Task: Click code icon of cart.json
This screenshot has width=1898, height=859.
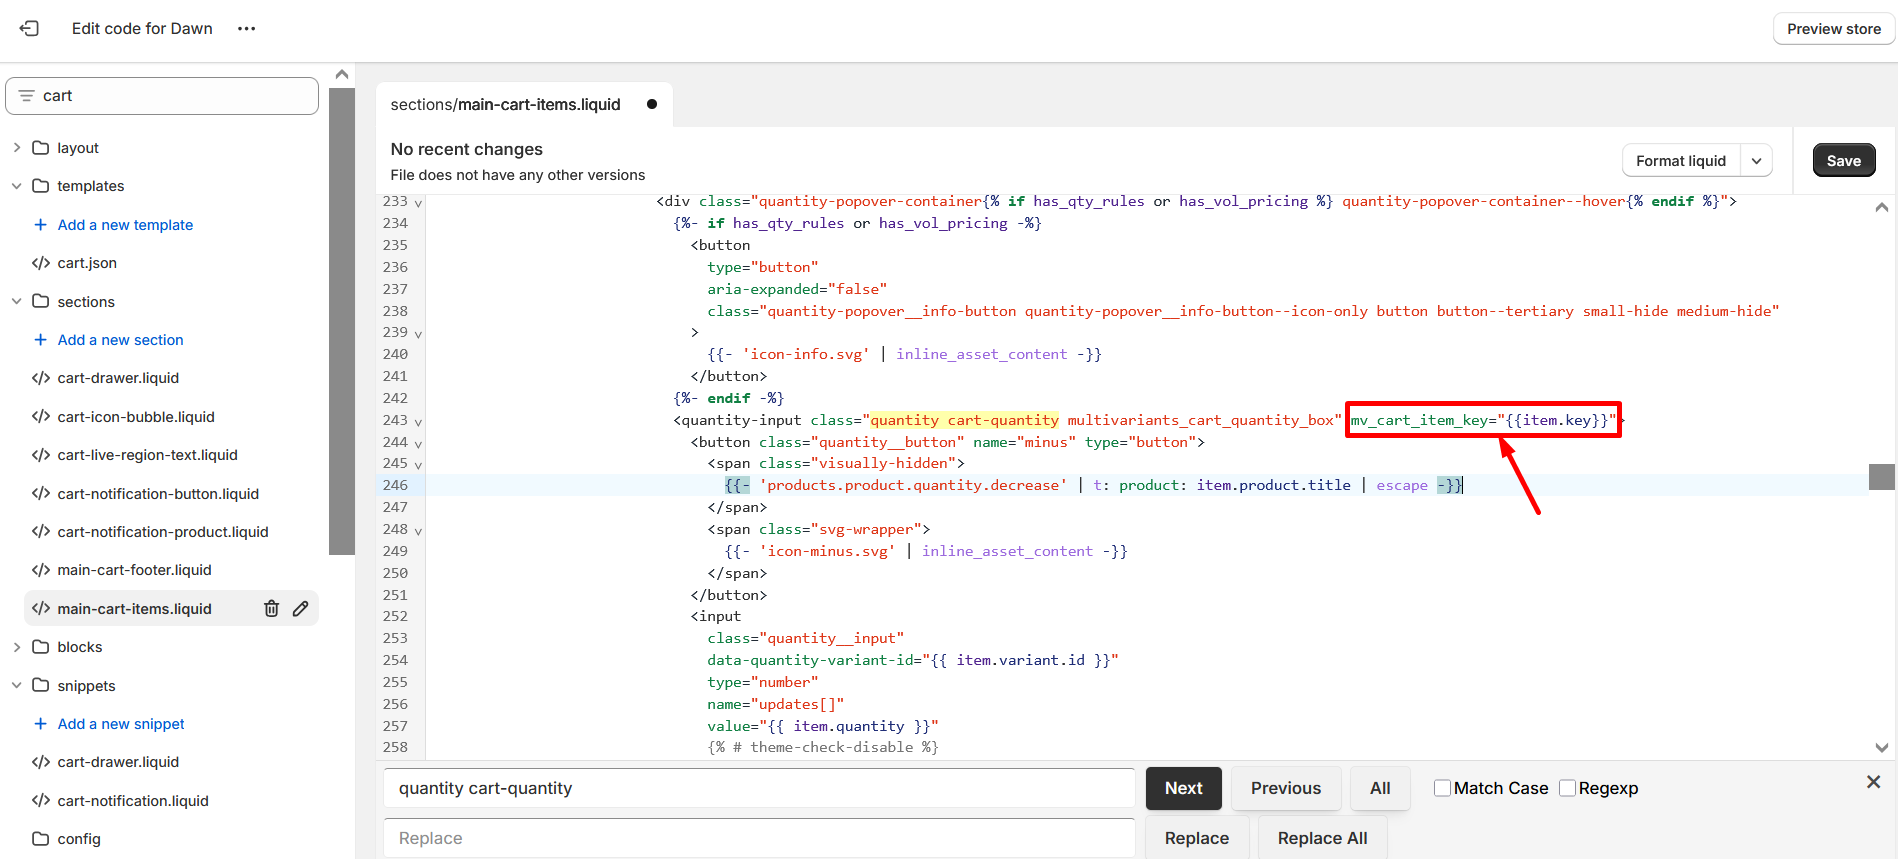Action: pos(41,263)
